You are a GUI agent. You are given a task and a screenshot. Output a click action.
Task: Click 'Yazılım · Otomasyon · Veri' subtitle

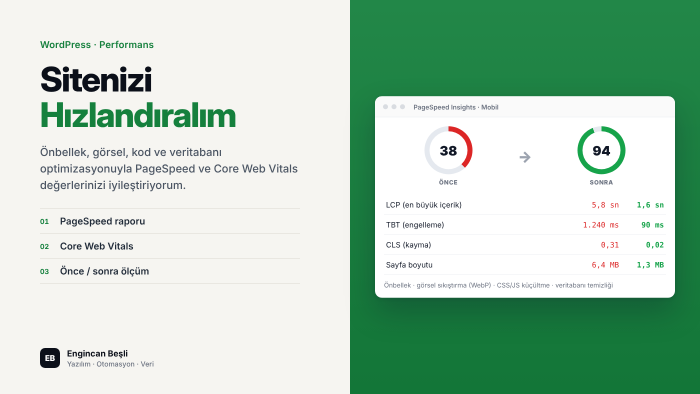click(x=110, y=364)
